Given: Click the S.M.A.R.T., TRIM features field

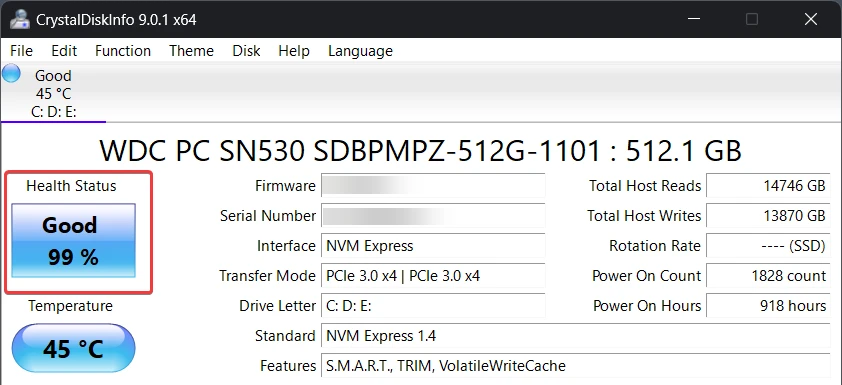Looking at the screenshot, I should 576,366.
